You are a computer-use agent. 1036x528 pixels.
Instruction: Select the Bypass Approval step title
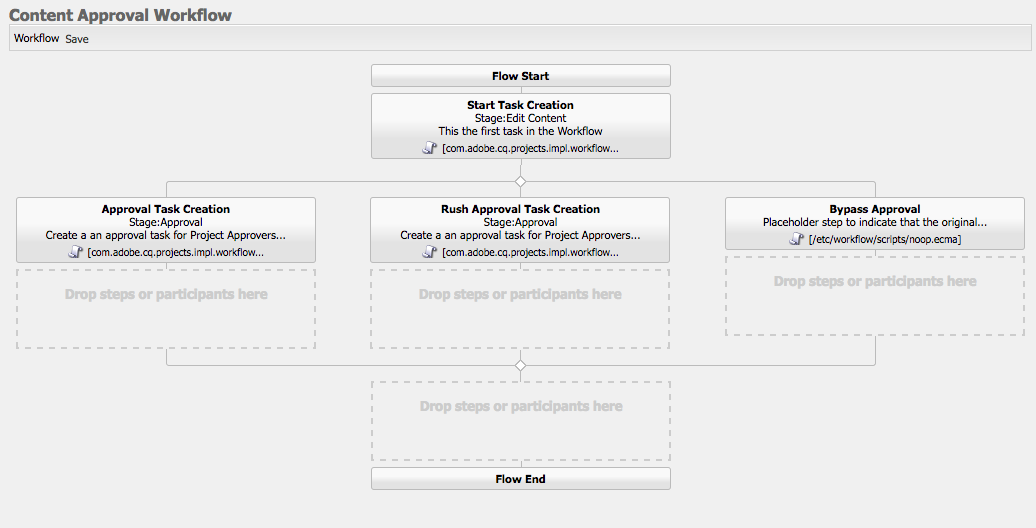[875, 209]
